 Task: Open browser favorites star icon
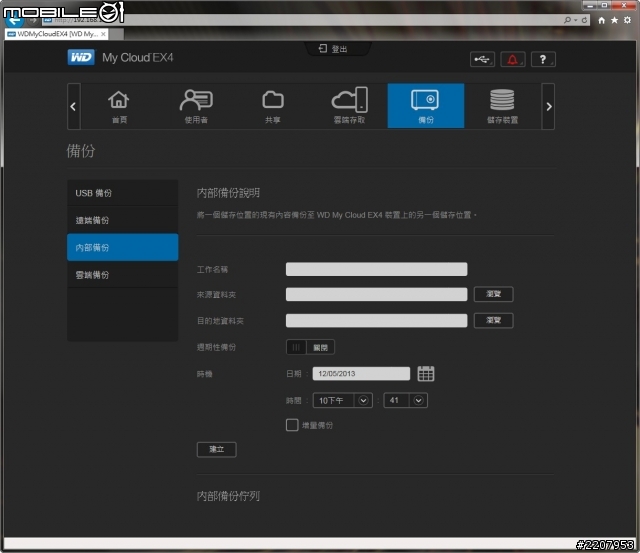[x=614, y=20]
